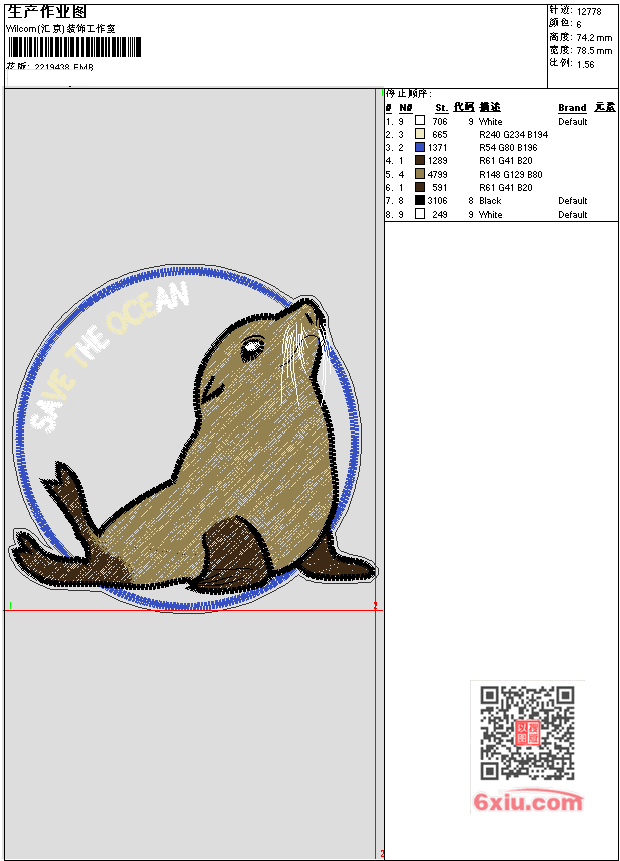Click the barcode under the Wilcom title

click(x=74, y=48)
